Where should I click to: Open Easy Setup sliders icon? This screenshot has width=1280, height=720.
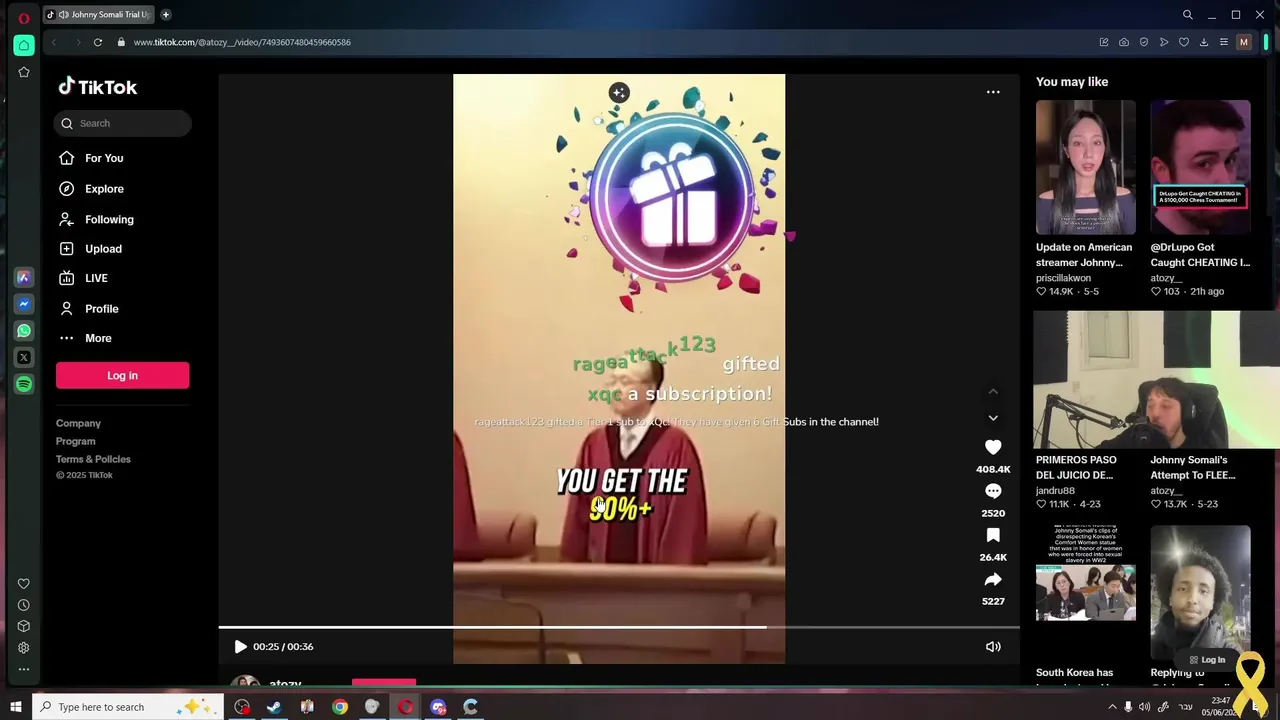tap(1224, 42)
